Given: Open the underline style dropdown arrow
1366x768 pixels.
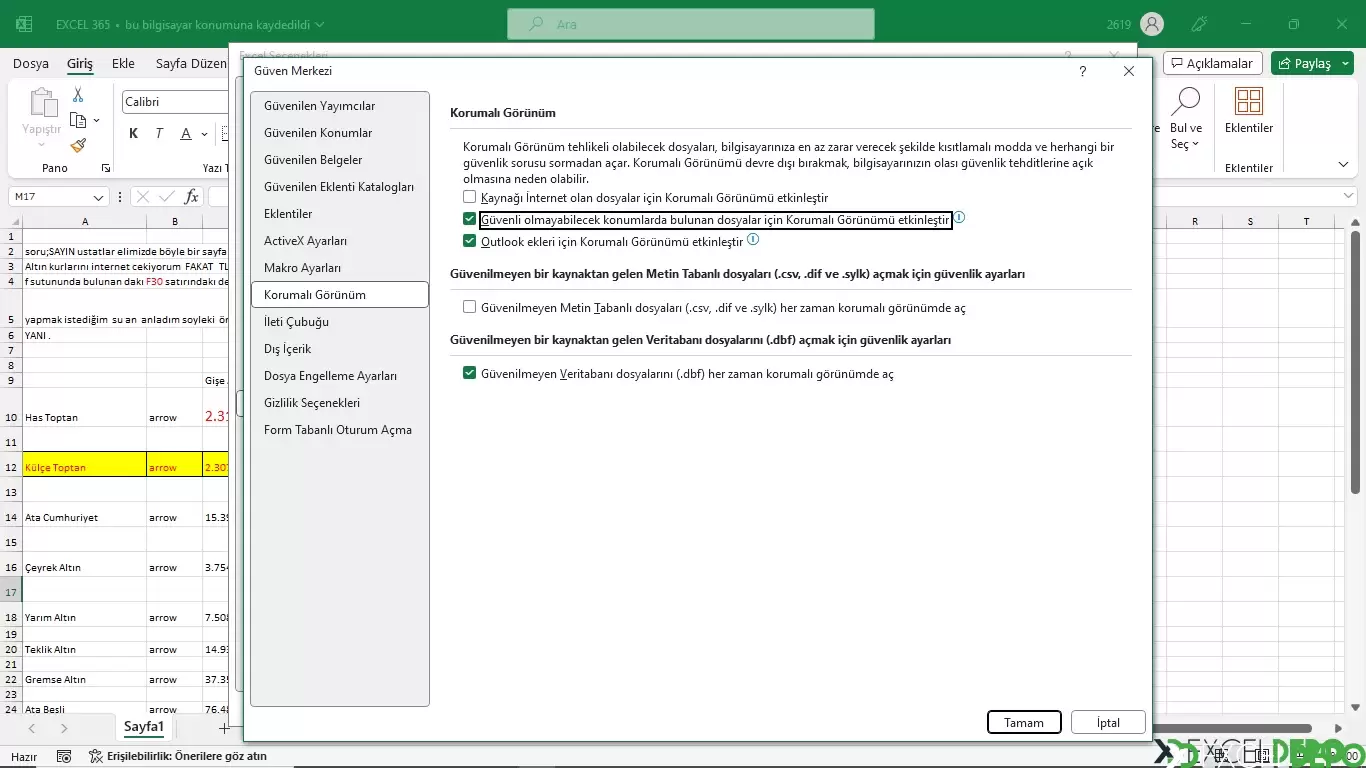Looking at the screenshot, I should (x=204, y=134).
